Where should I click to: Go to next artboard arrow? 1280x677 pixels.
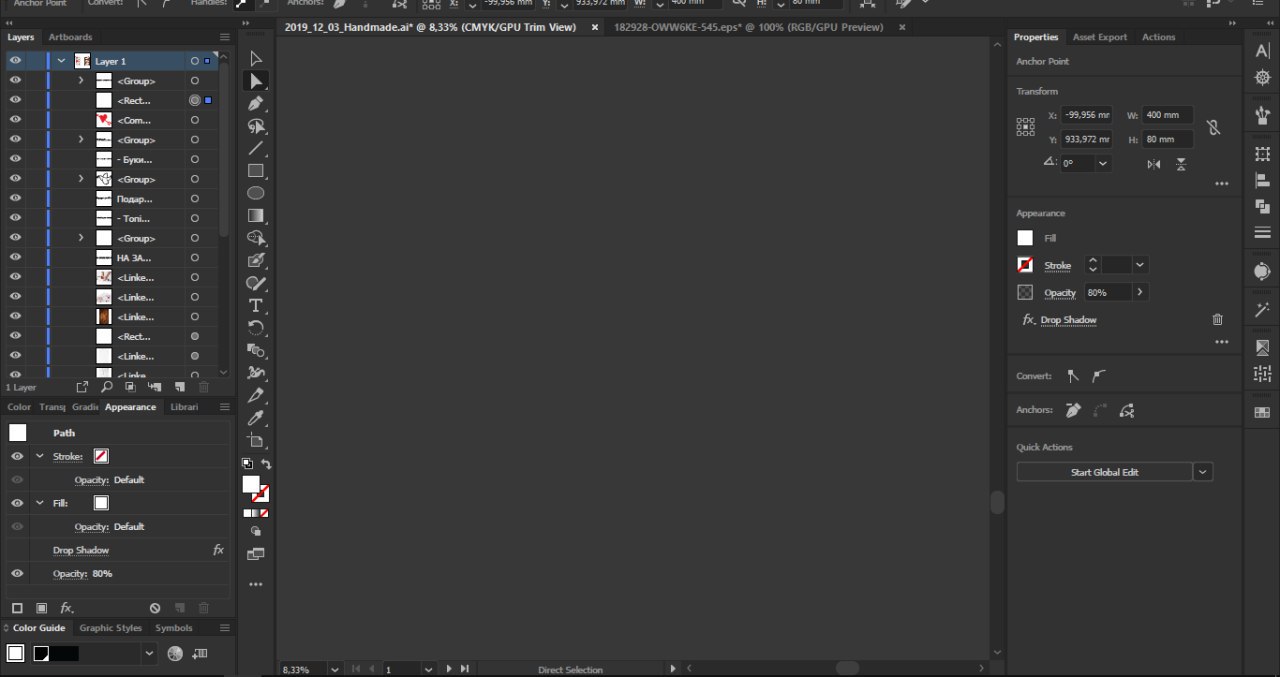click(x=449, y=669)
